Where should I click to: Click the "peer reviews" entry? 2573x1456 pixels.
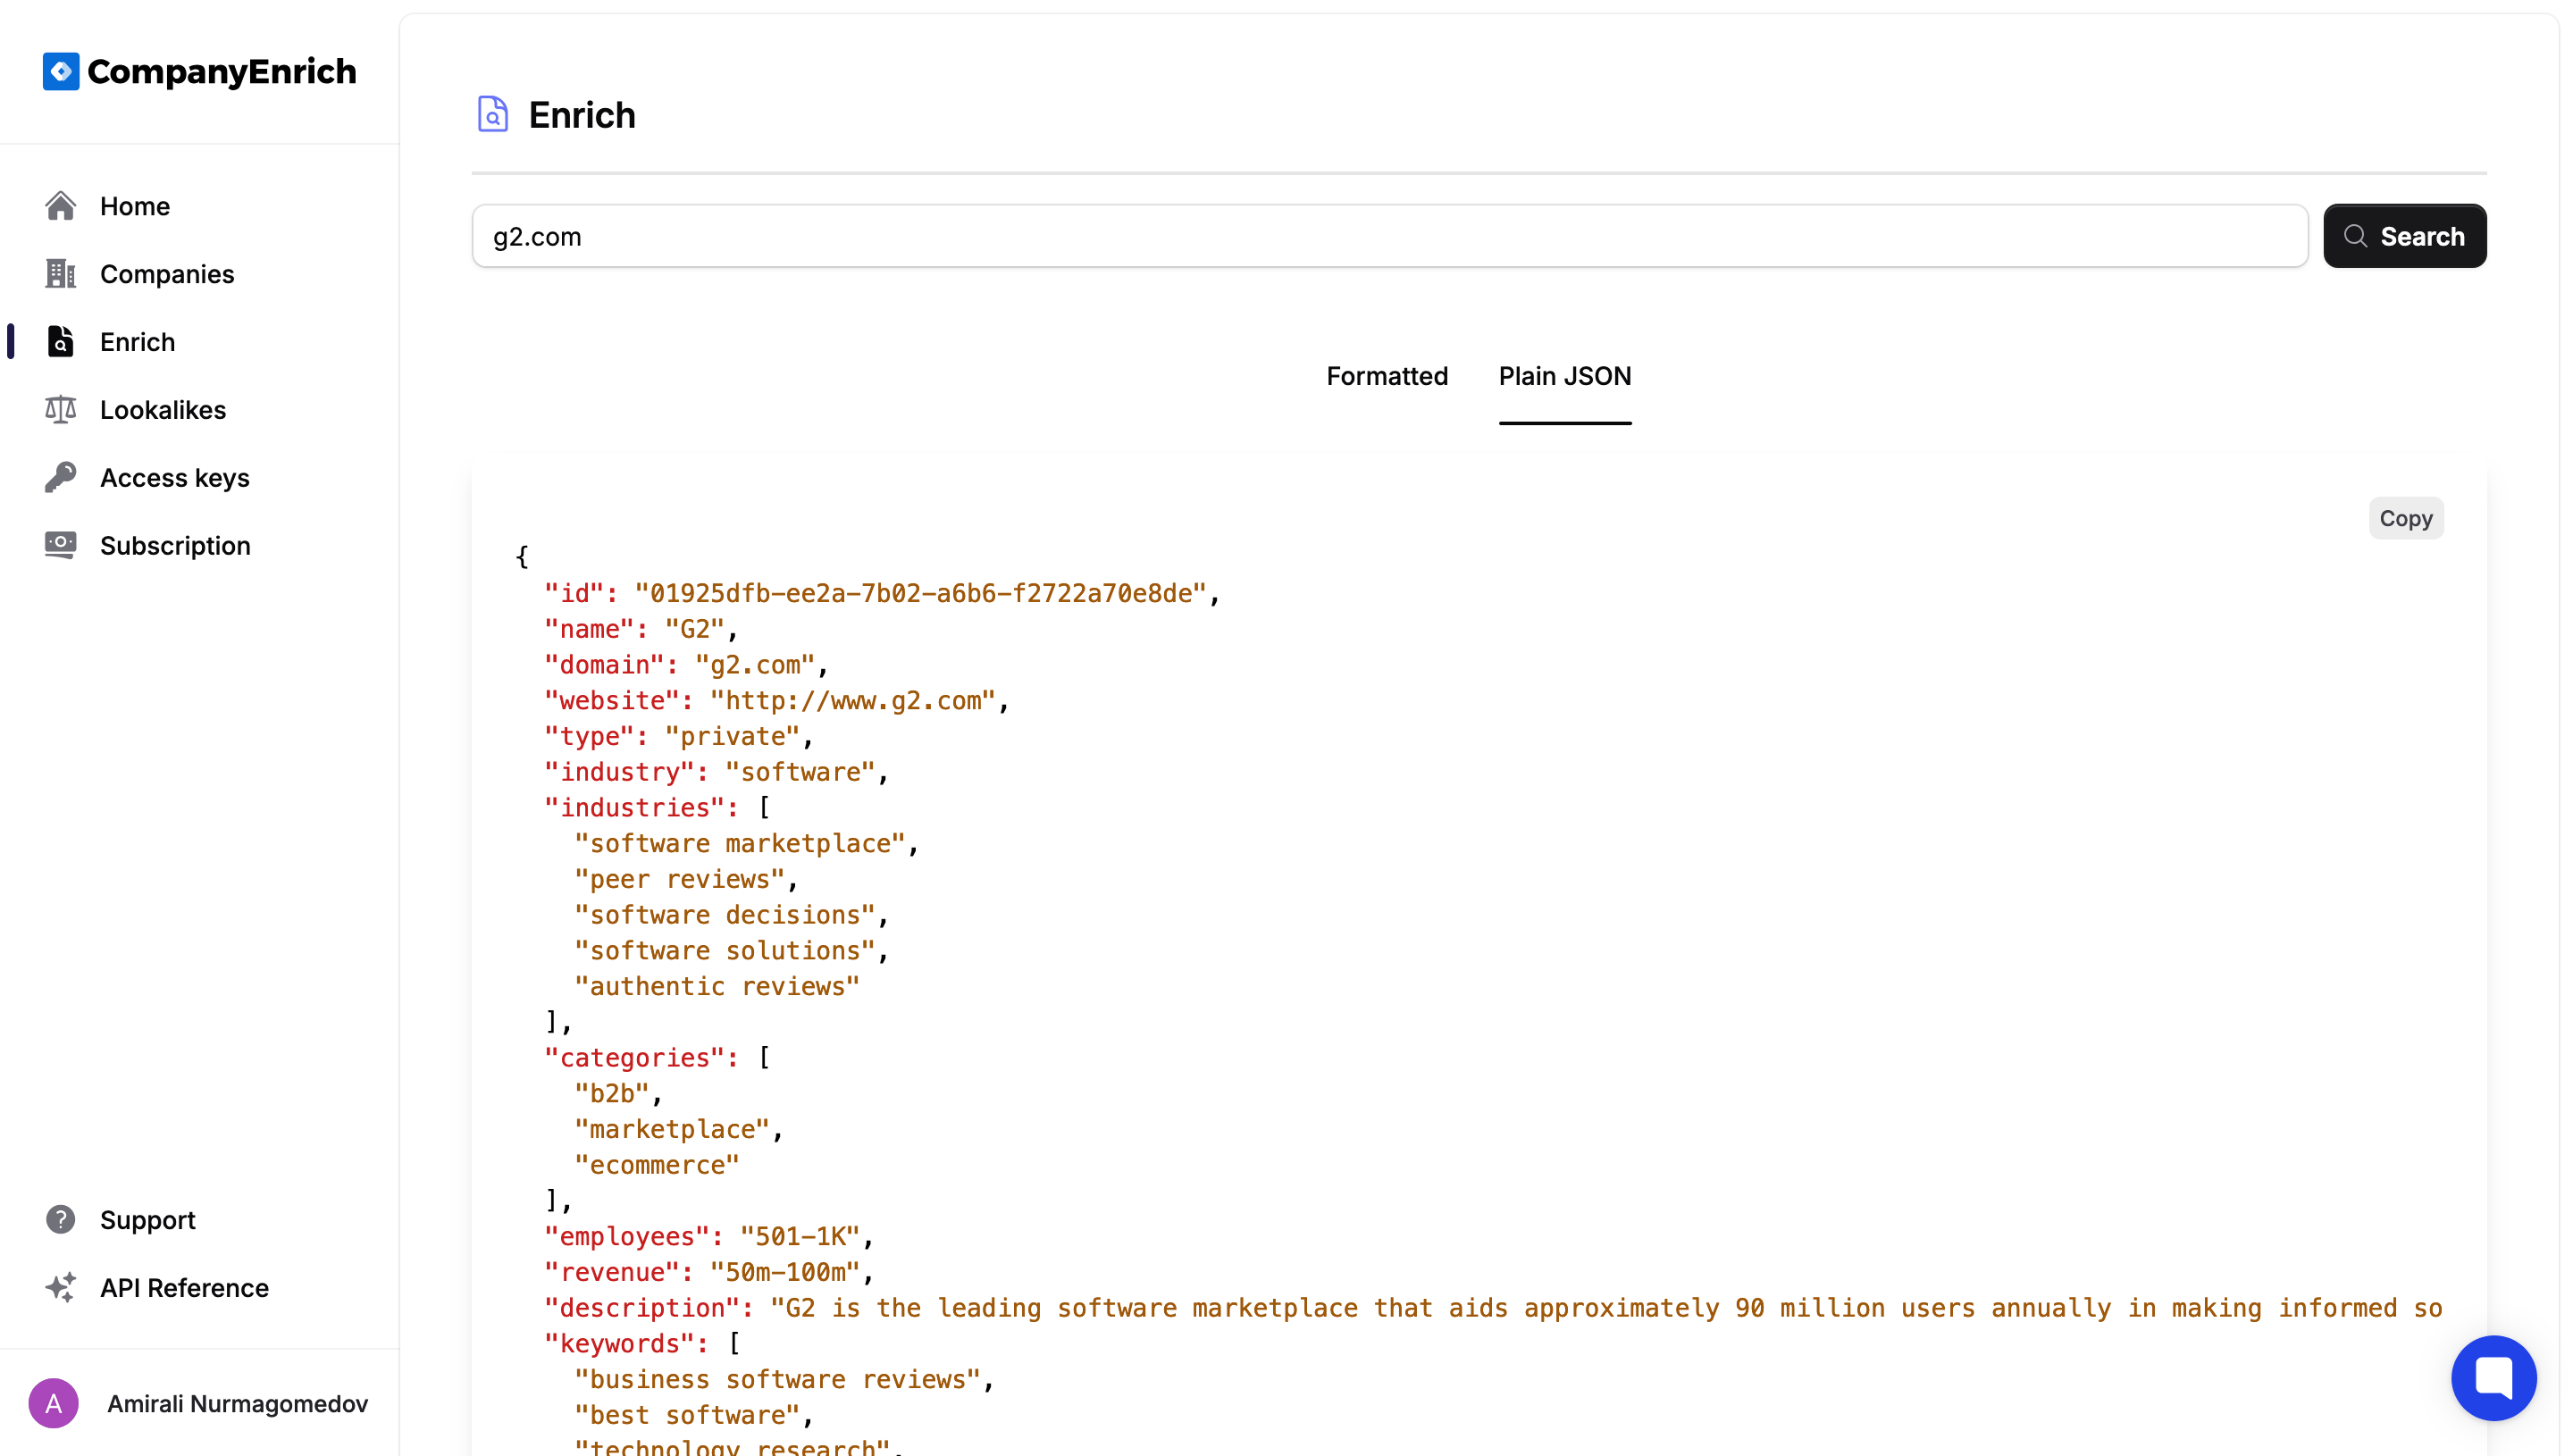pyautogui.click(x=680, y=879)
